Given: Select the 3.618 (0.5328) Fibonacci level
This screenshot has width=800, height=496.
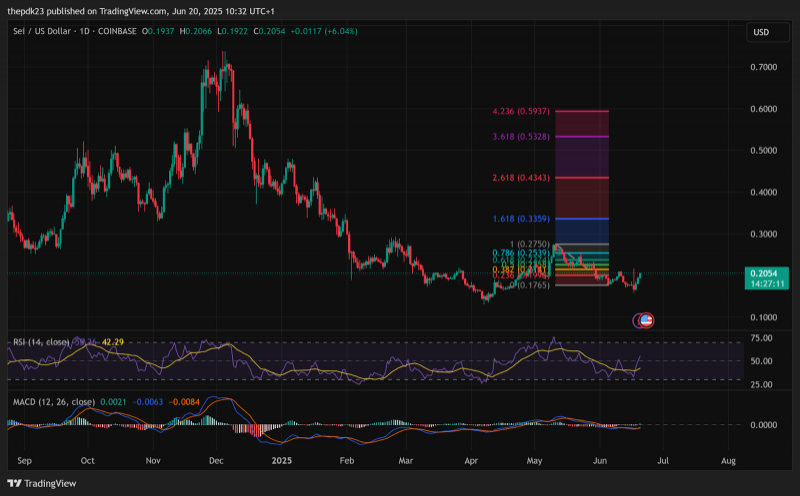Looking at the screenshot, I should pos(521,137).
